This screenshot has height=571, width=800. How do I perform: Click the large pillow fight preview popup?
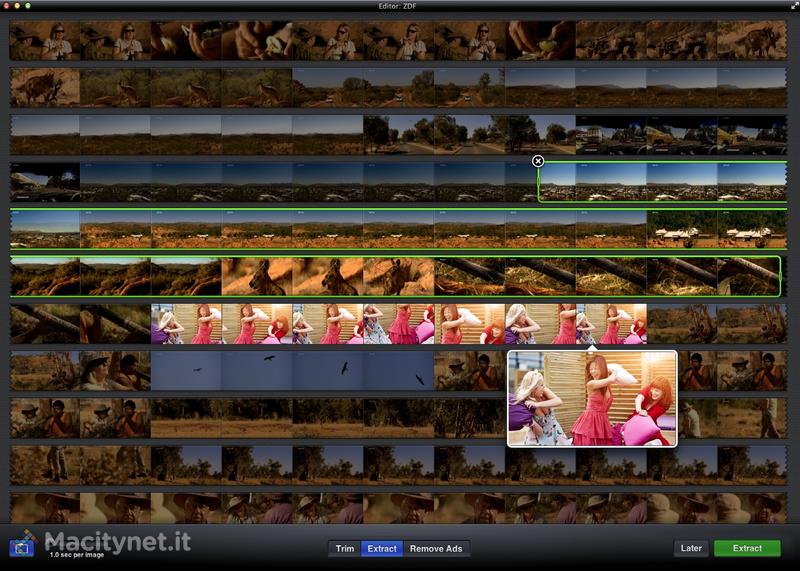pos(592,399)
